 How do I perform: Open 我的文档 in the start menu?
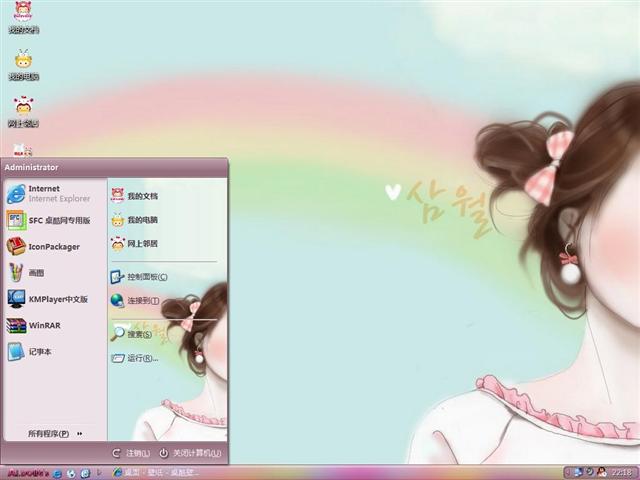(134, 196)
